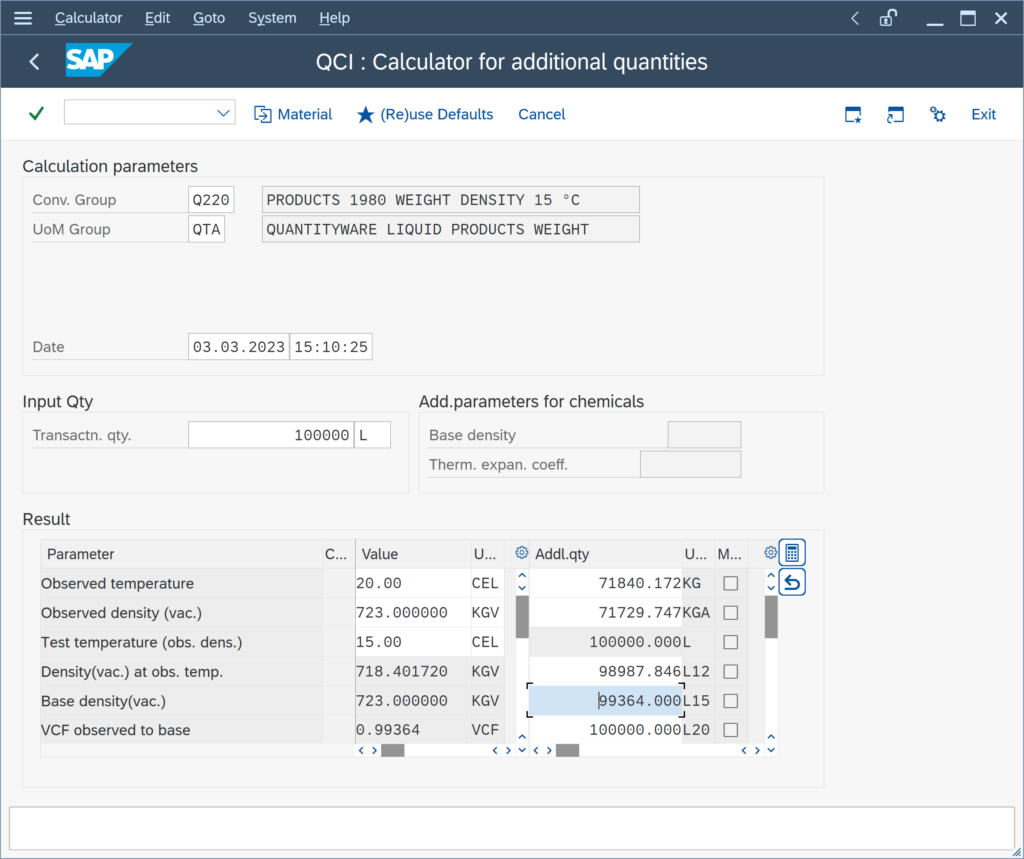The image size is (1024, 859).
Task: Open the Edit menu
Action: pos(157,18)
